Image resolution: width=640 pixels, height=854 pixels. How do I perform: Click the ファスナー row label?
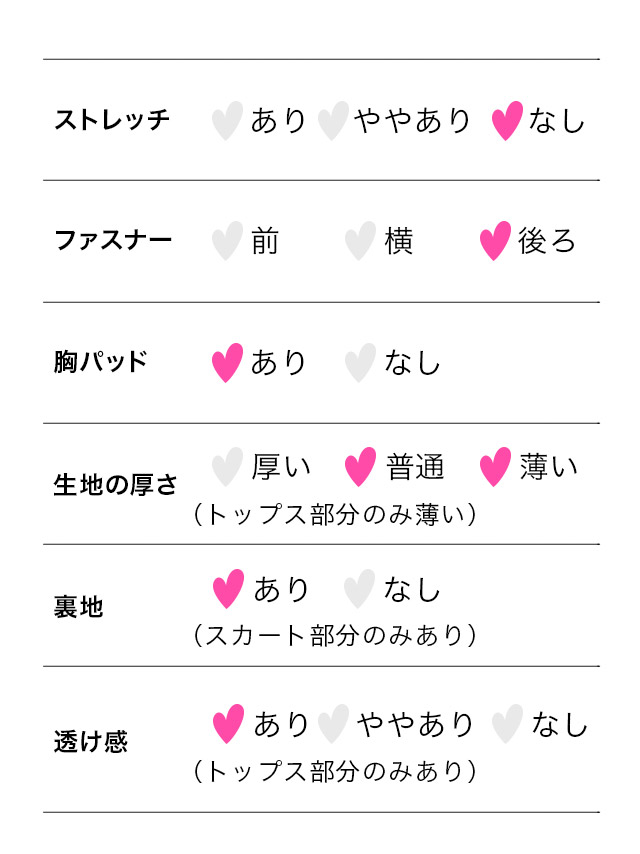click(x=113, y=240)
